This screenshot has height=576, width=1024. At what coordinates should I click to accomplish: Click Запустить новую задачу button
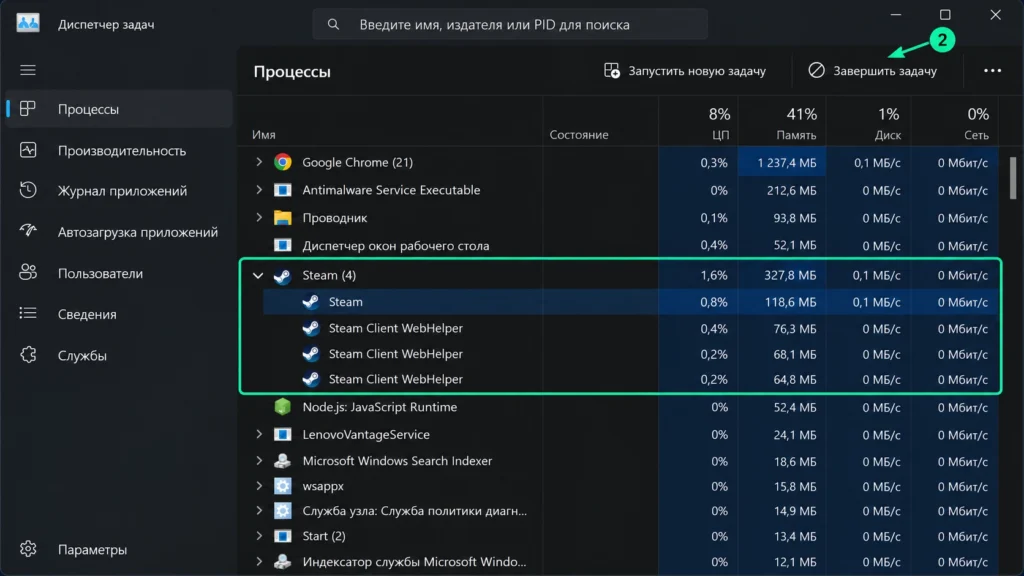pyautogui.click(x=684, y=71)
